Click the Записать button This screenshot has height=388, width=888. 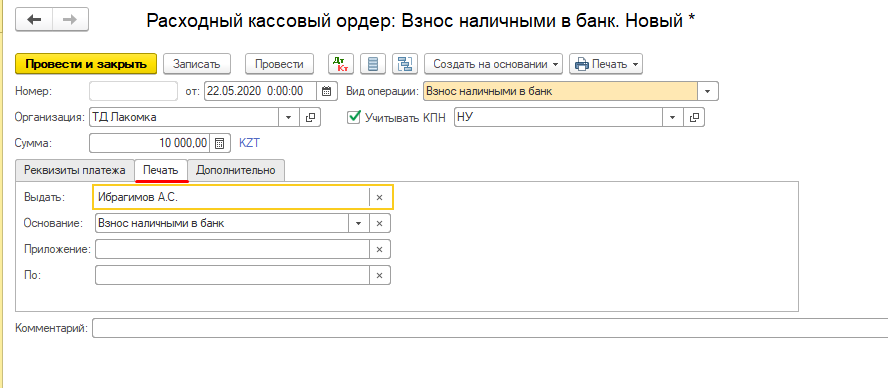pyautogui.click(x=197, y=64)
